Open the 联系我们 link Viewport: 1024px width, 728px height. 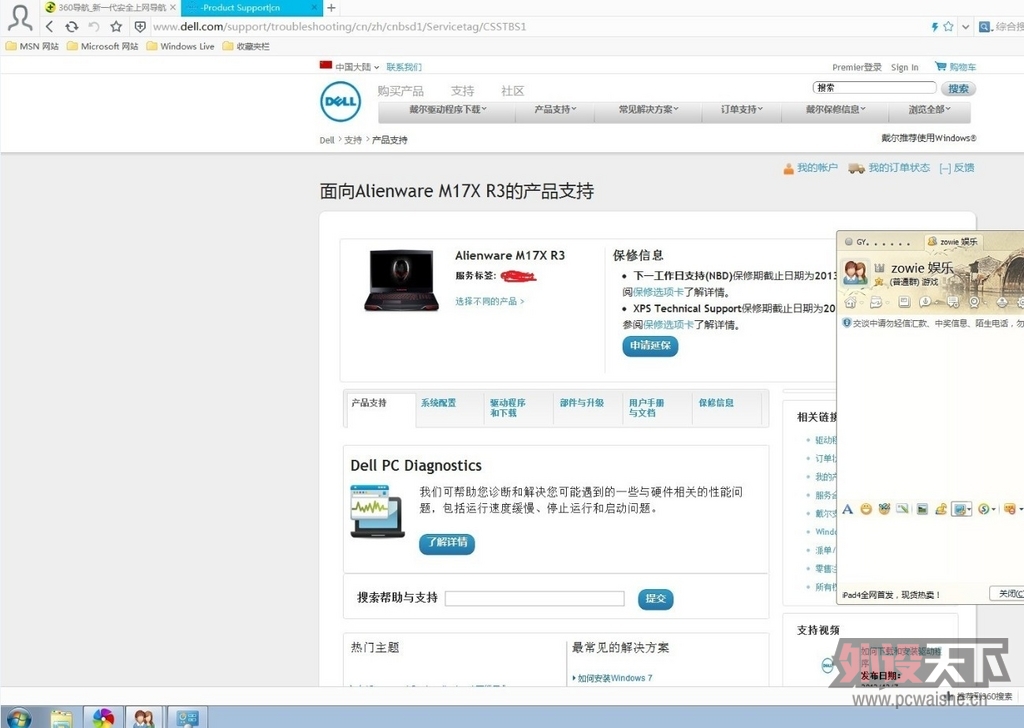point(404,67)
